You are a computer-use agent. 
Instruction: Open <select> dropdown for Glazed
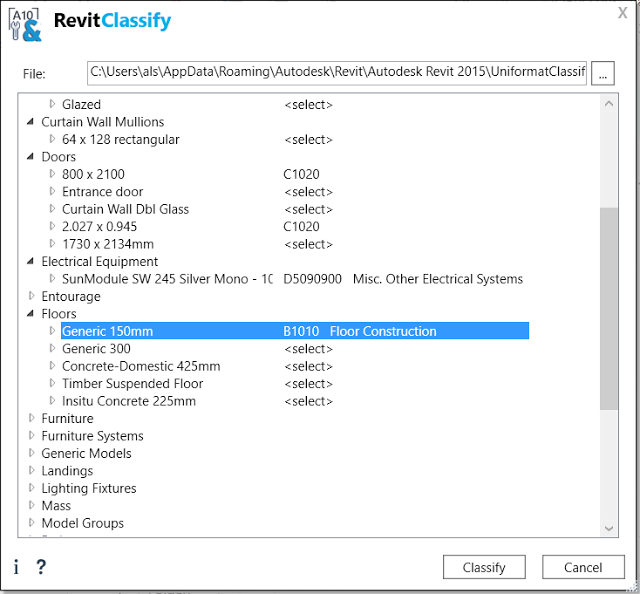[309, 105]
